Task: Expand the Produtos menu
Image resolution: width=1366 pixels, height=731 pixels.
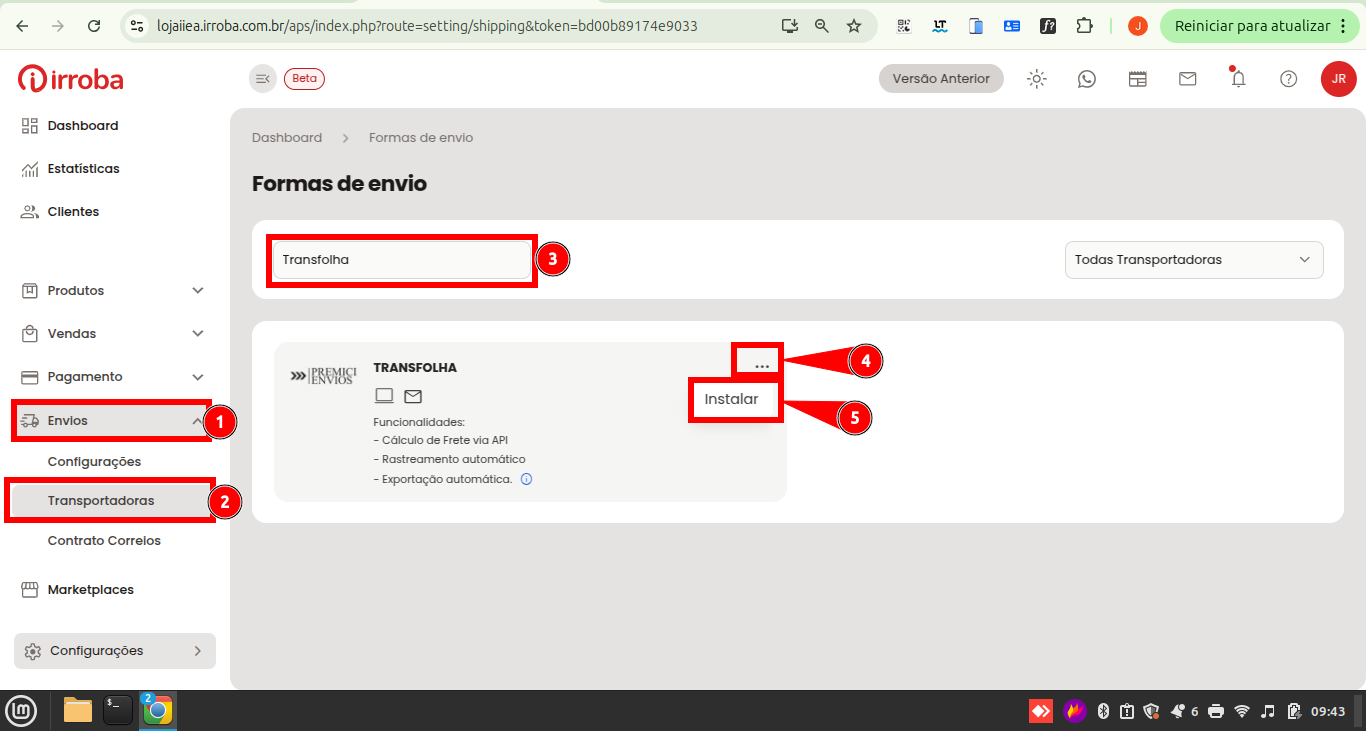Action: (113, 291)
